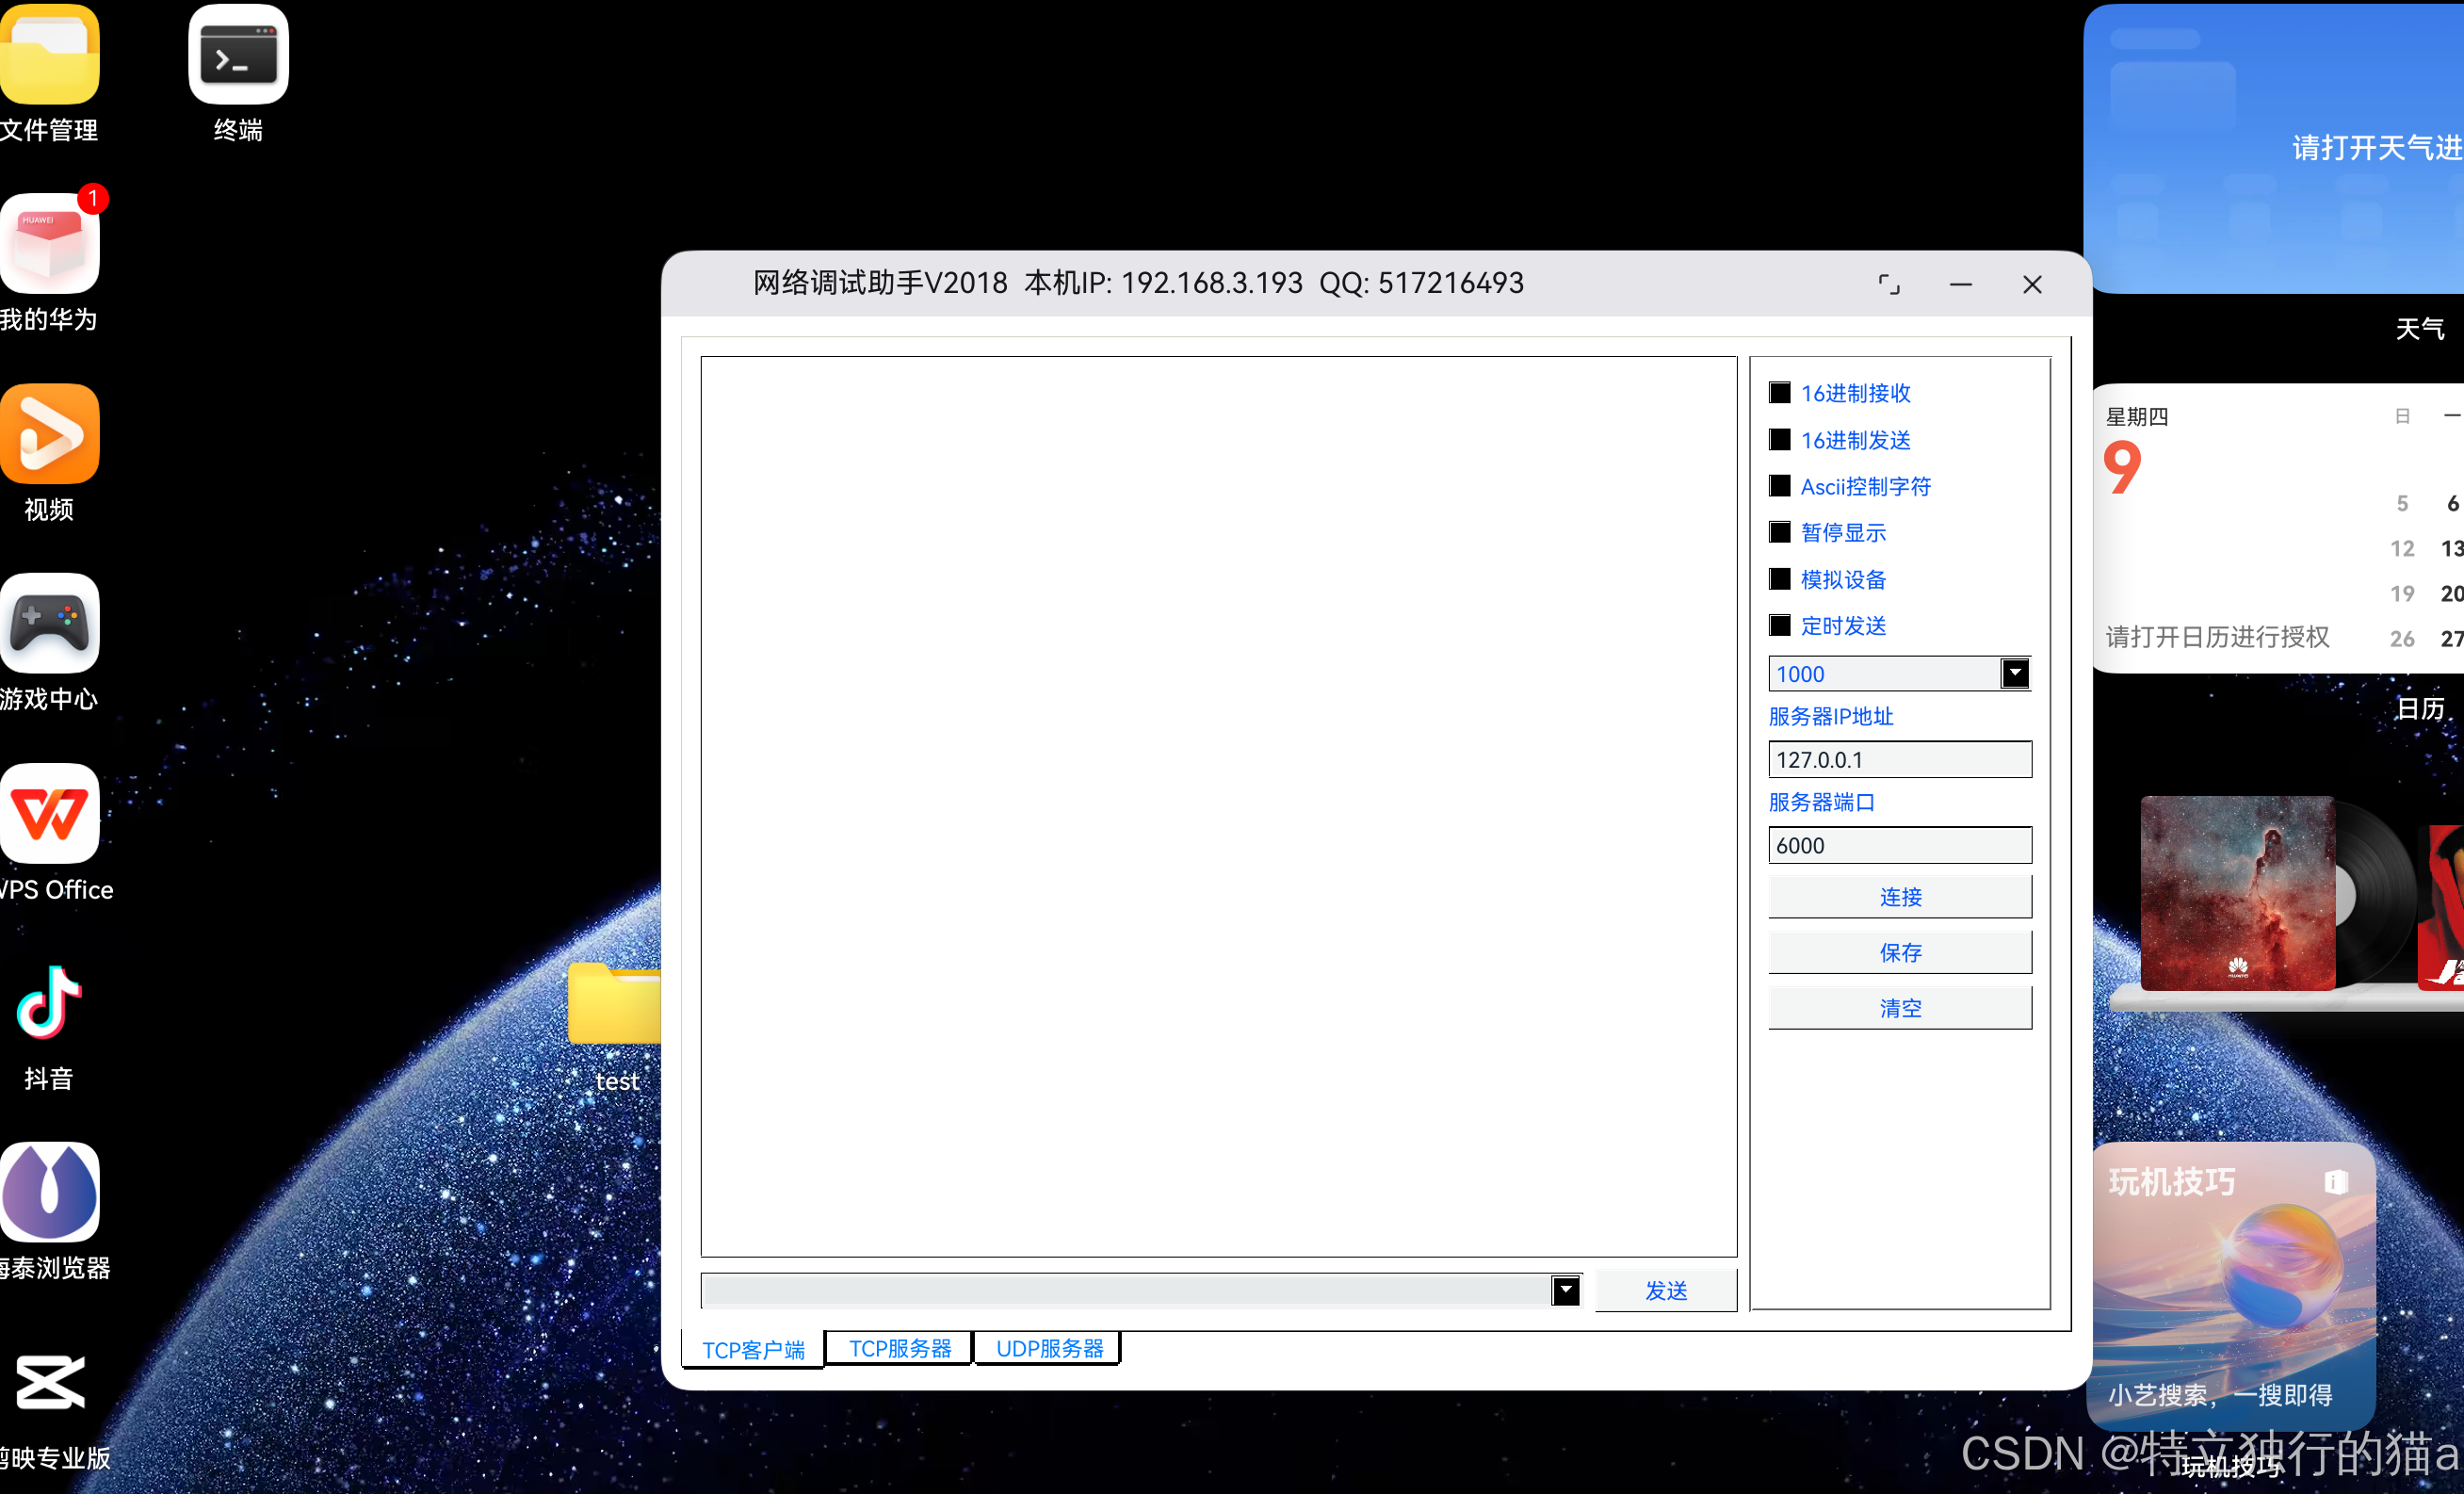
Task: Click the 发送 send button
Action: coord(1666,1291)
